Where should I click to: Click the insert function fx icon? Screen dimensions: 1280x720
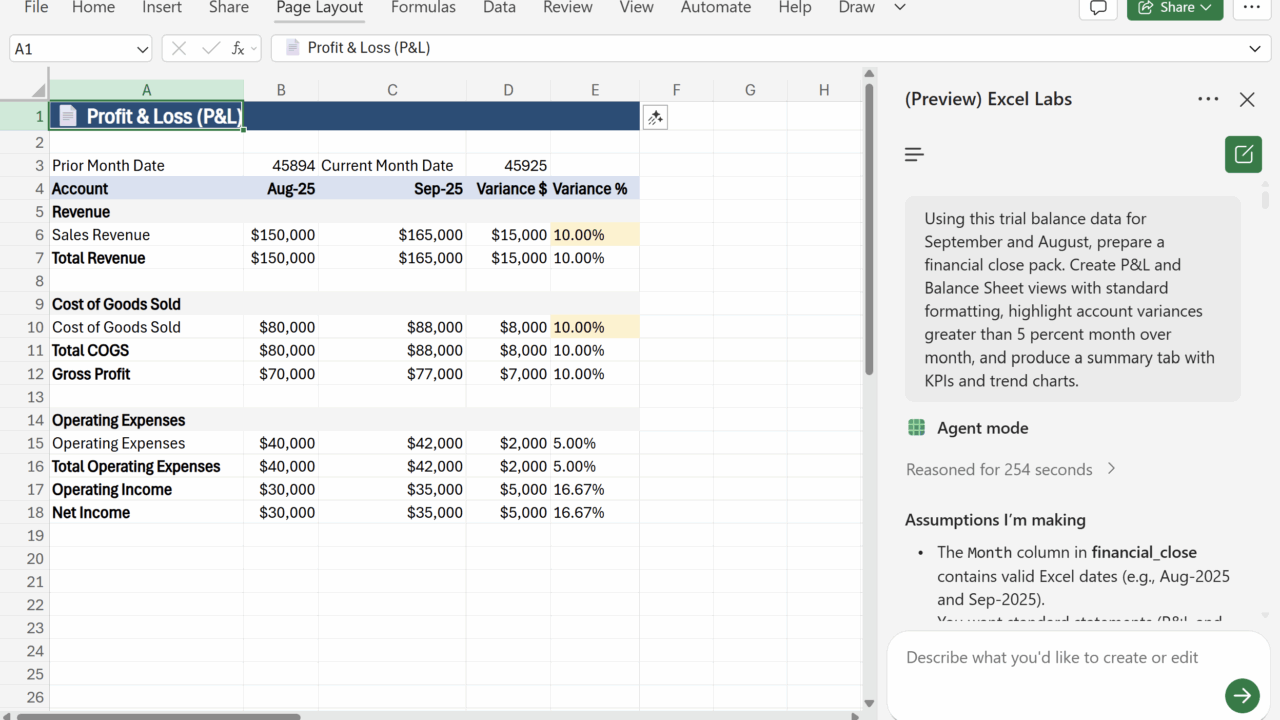coord(238,48)
